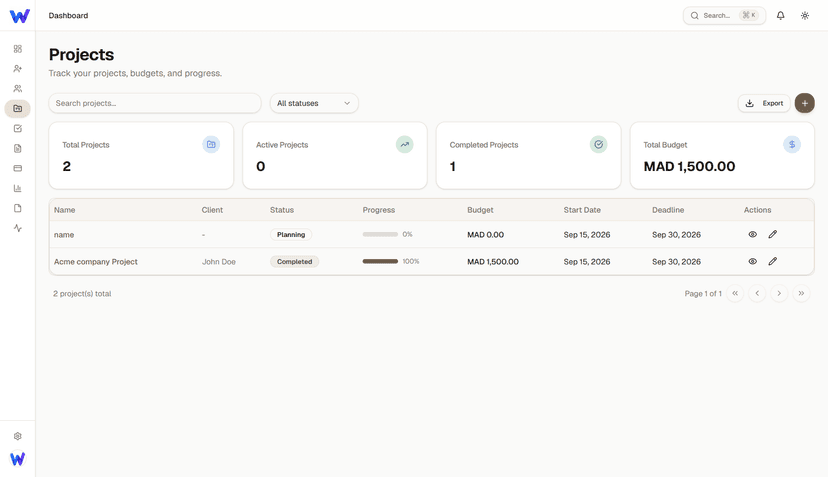The width and height of the screenshot is (828, 477).
Task: Open the invoices document sidebar icon
Action: [x=17, y=148]
